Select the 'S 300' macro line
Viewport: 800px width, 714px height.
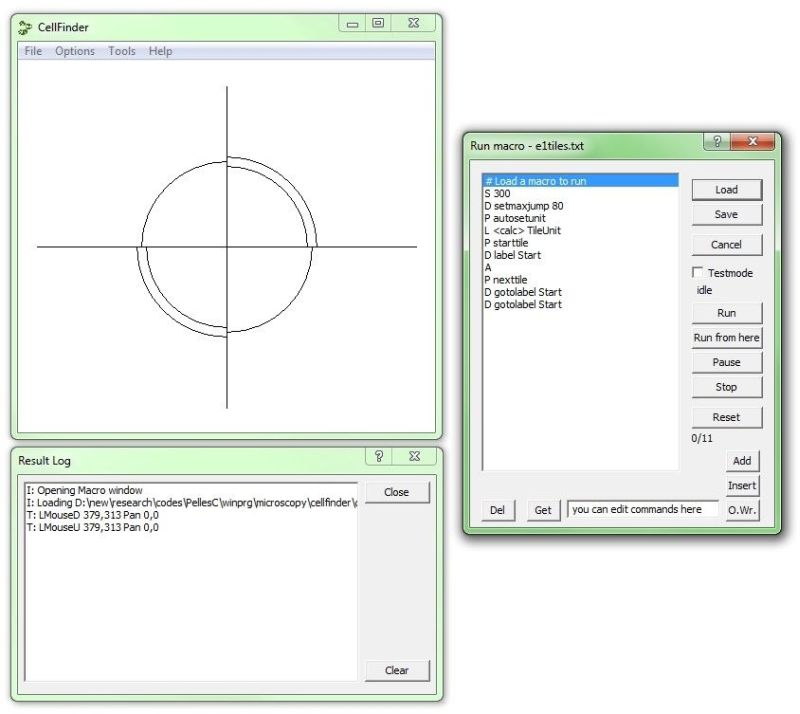580,193
